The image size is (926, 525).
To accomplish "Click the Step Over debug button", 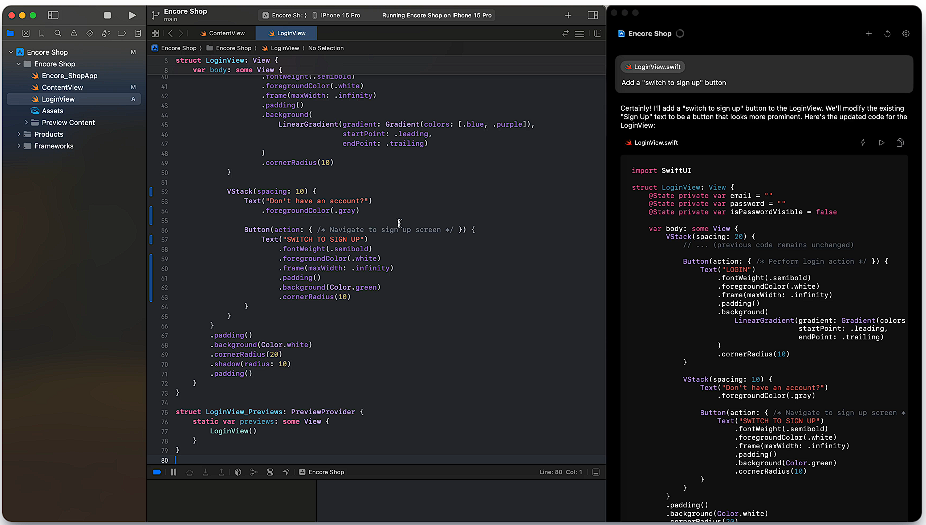I will (x=190, y=472).
